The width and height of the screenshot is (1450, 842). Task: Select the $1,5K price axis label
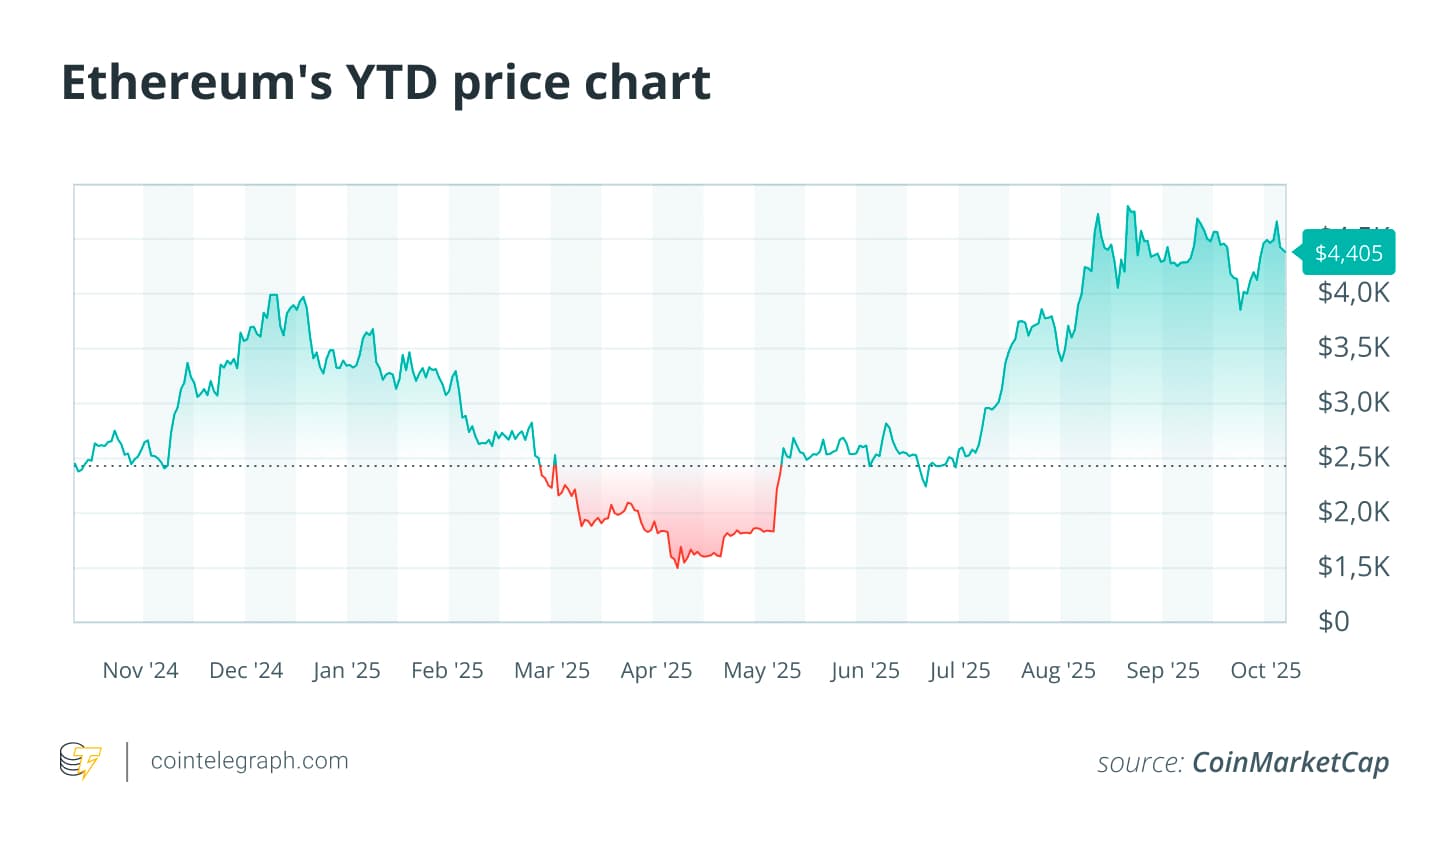tap(1353, 567)
